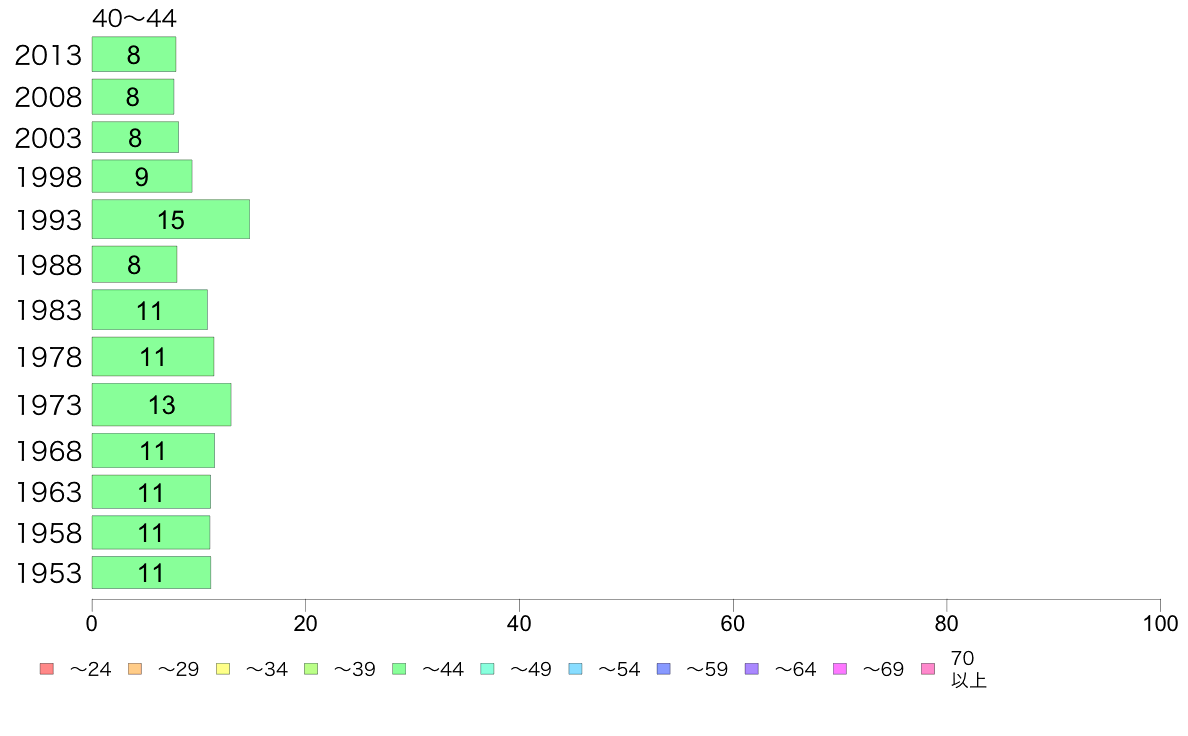The width and height of the screenshot is (1188, 736).
Task: Click the 1988 year label
Action: 48,265
